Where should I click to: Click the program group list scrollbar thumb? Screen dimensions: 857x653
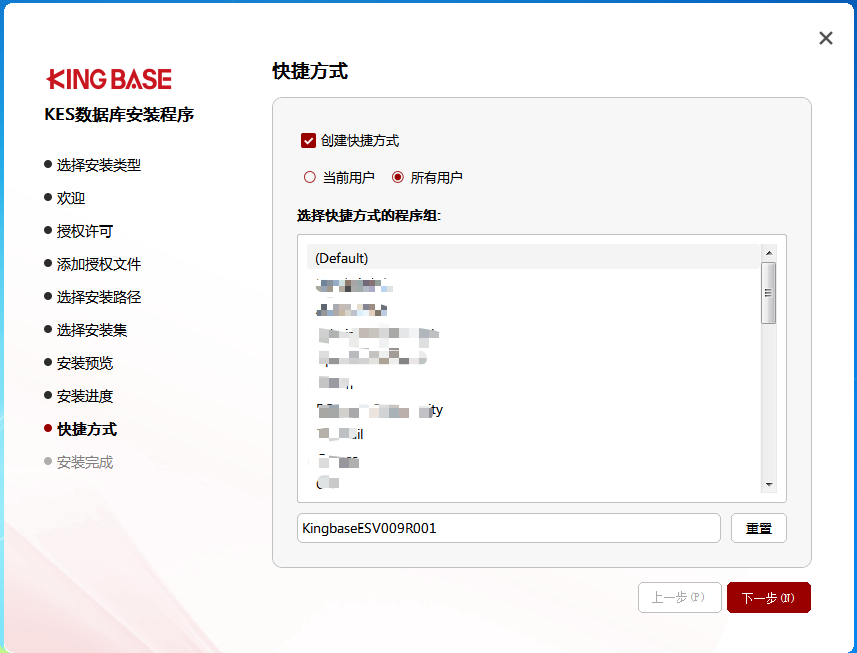tap(768, 293)
